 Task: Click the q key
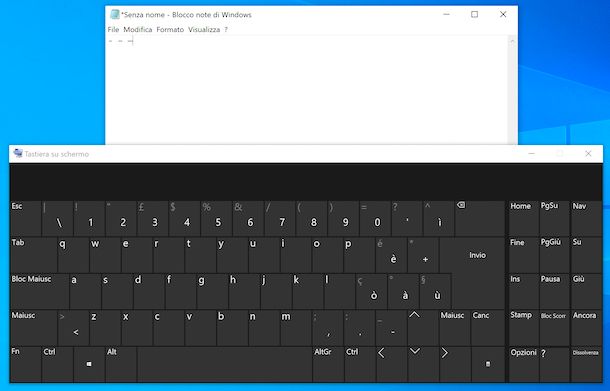click(73, 255)
